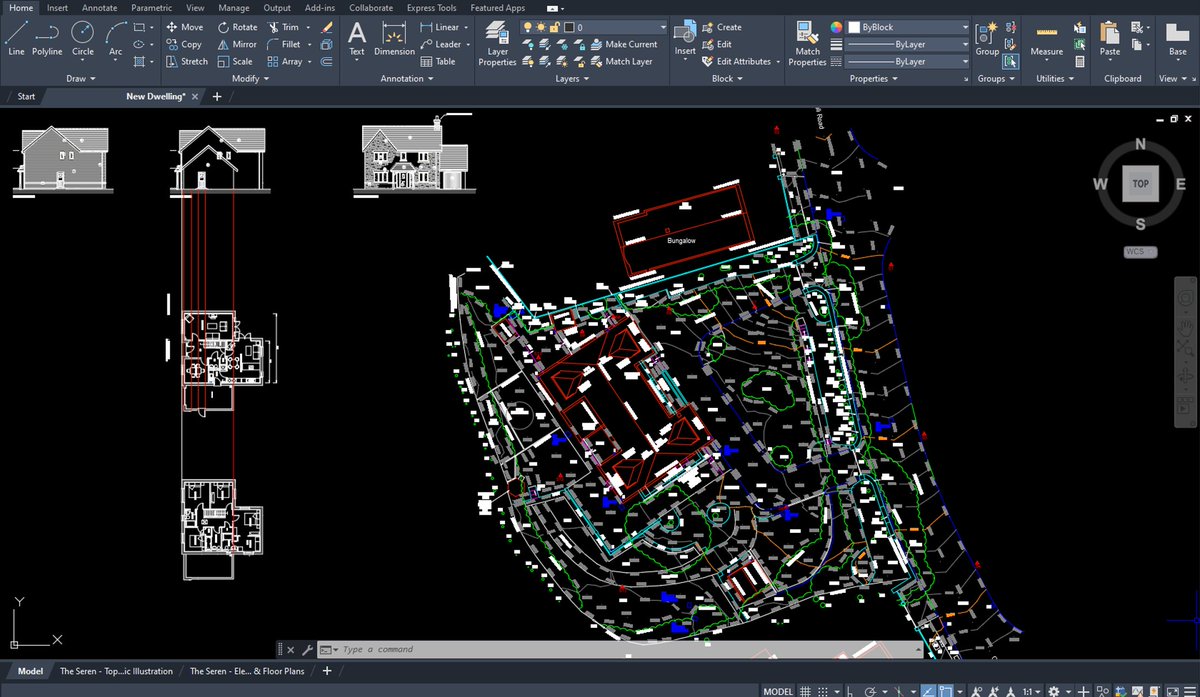The height and width of the screenshot is (697, 1200).
Task: Click the Paste clipboard icon
Action: point(1110,38)
